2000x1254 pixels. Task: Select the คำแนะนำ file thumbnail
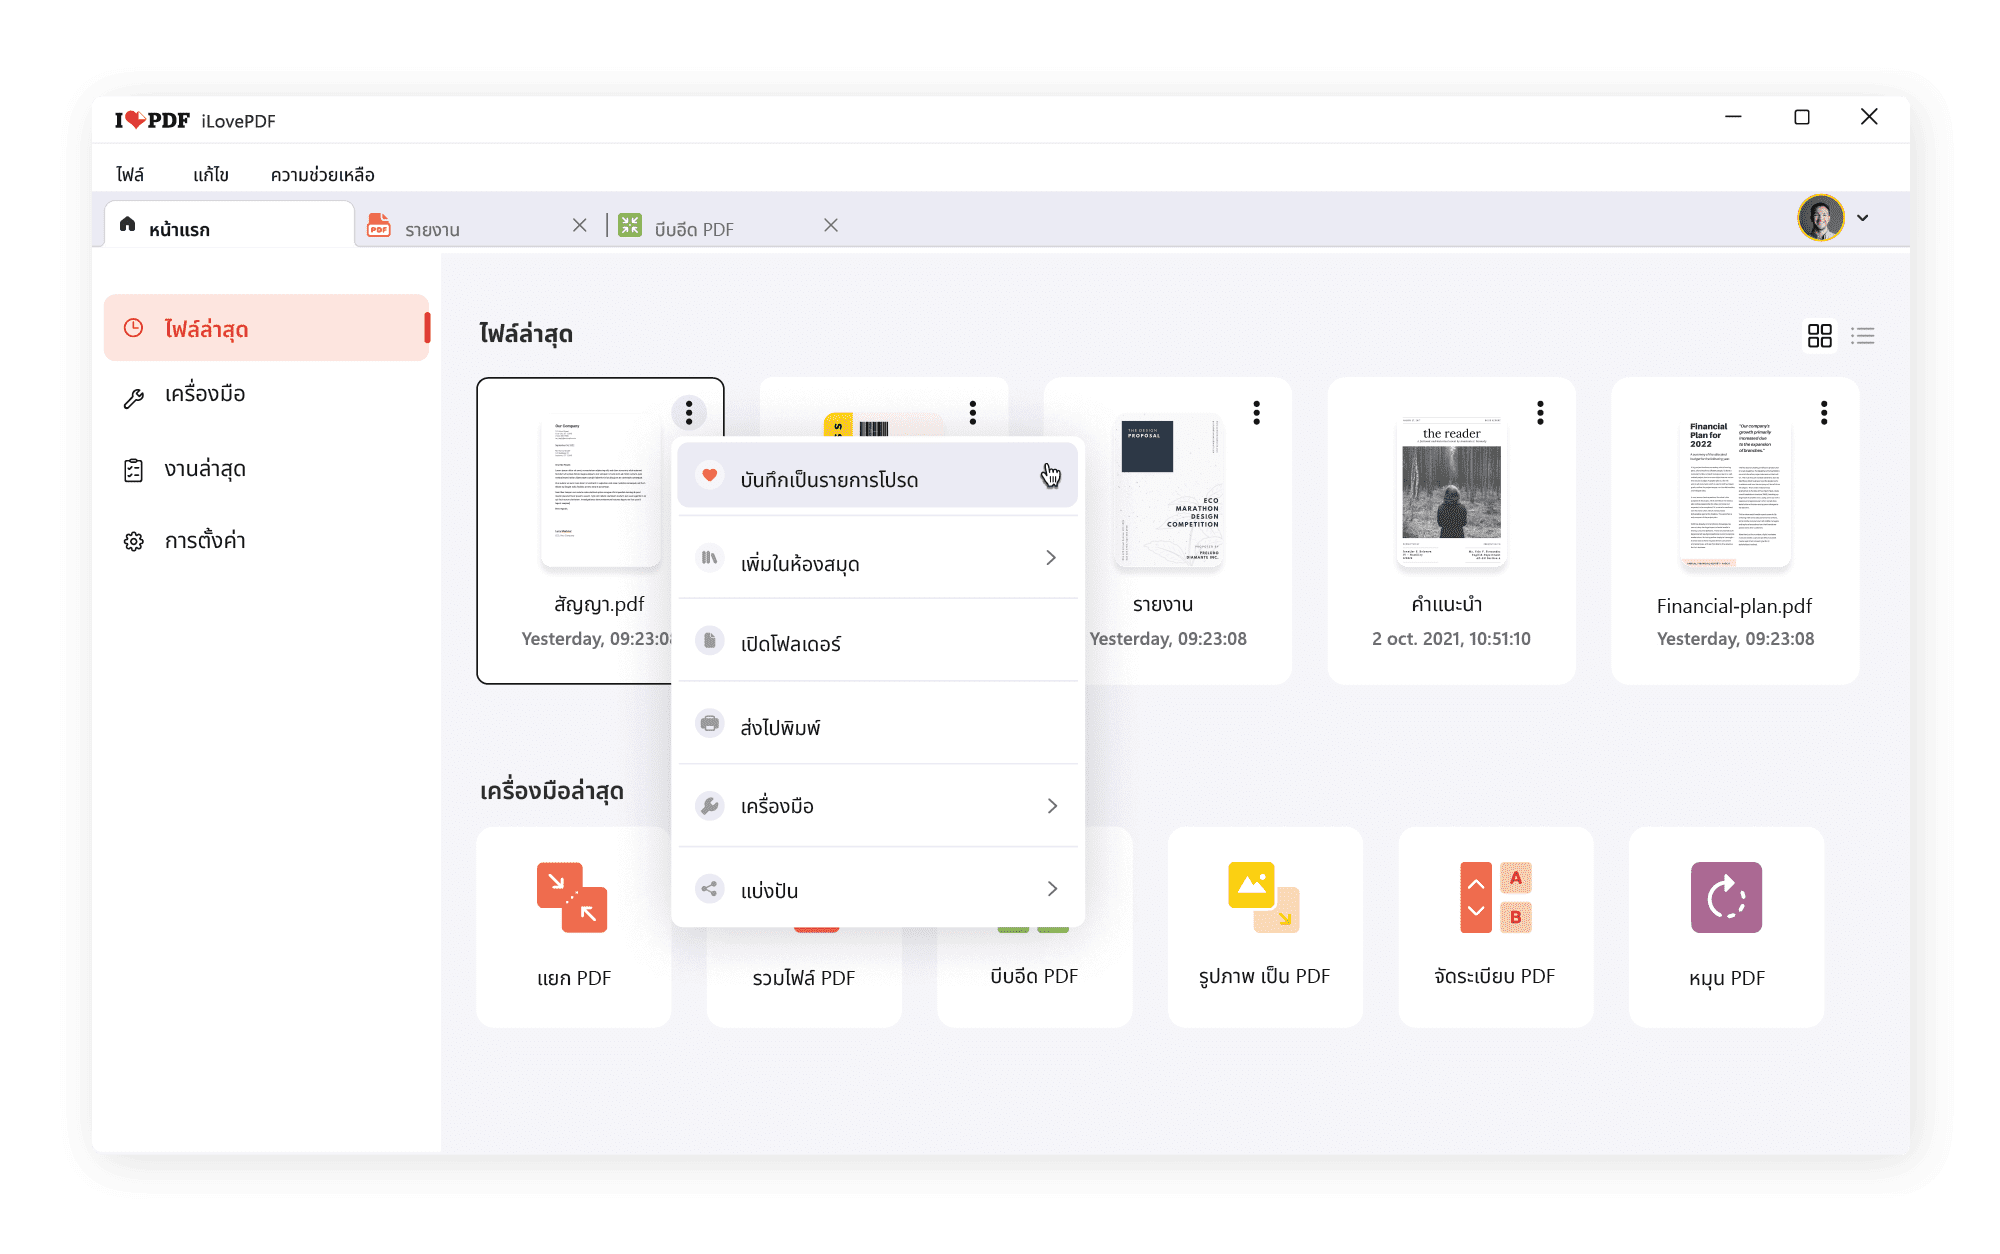click(1451, 491)
